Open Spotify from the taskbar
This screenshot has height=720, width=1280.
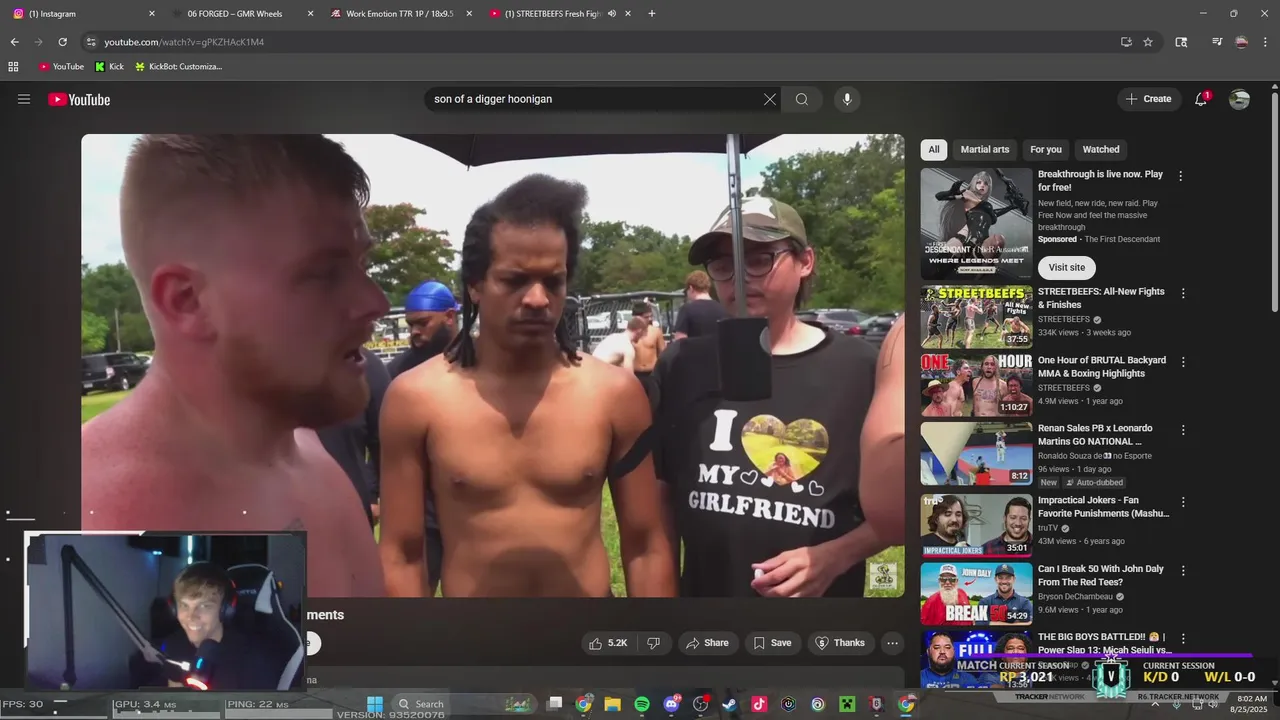(642, 704)
